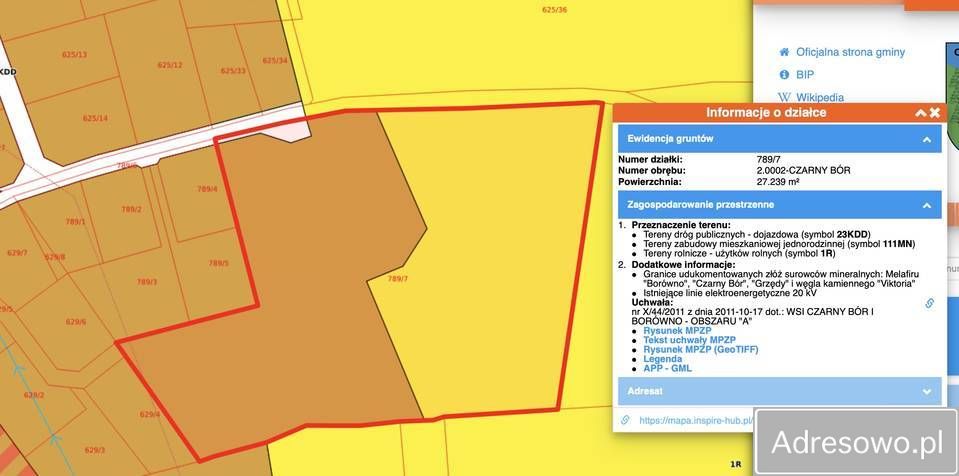Select parcel 629/2 on the map
Image resolution: width=959 pixels, height=476 pixels.
pyautogui.click(x=34, y=395)
